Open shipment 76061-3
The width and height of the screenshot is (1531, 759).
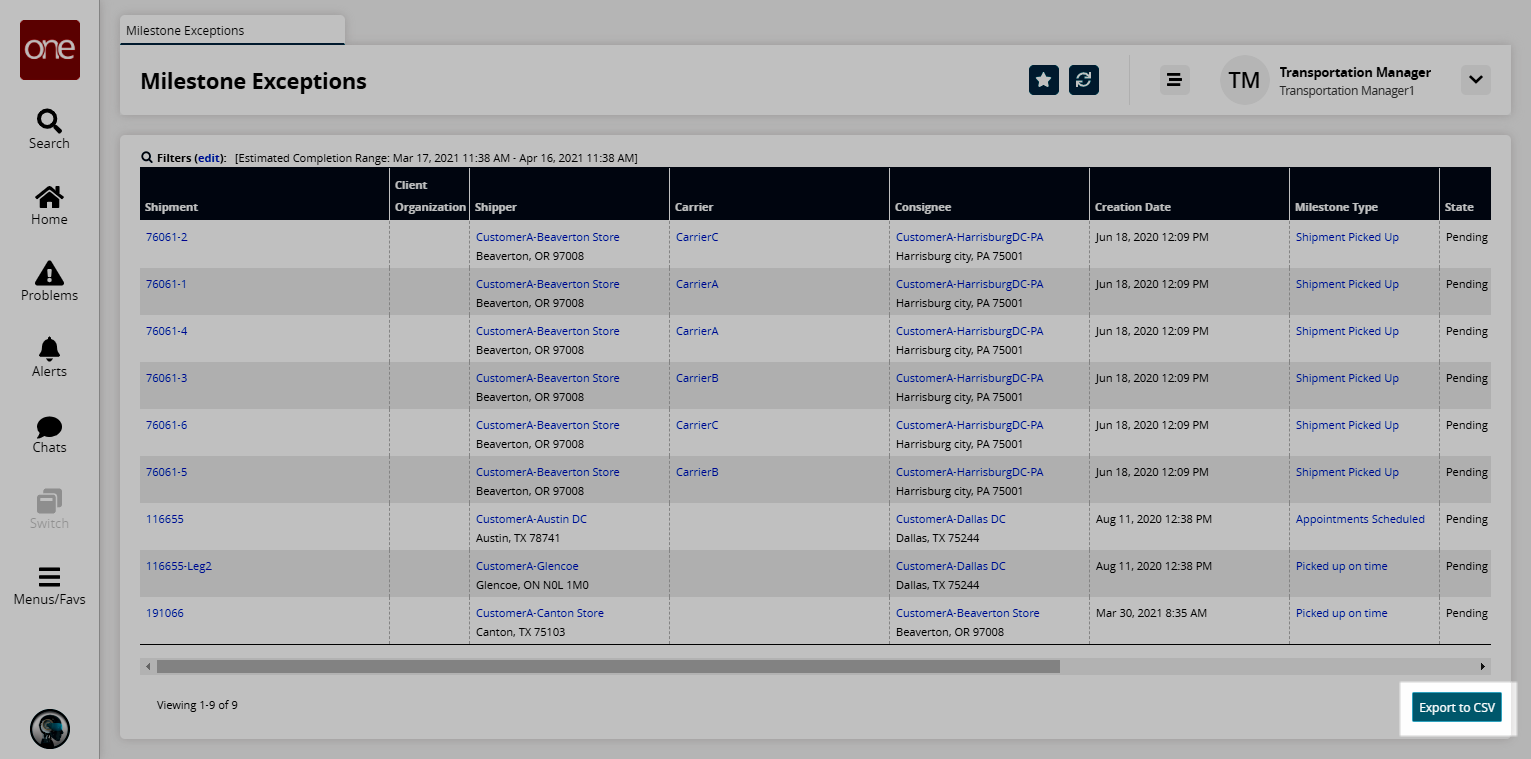coord(166,378)
